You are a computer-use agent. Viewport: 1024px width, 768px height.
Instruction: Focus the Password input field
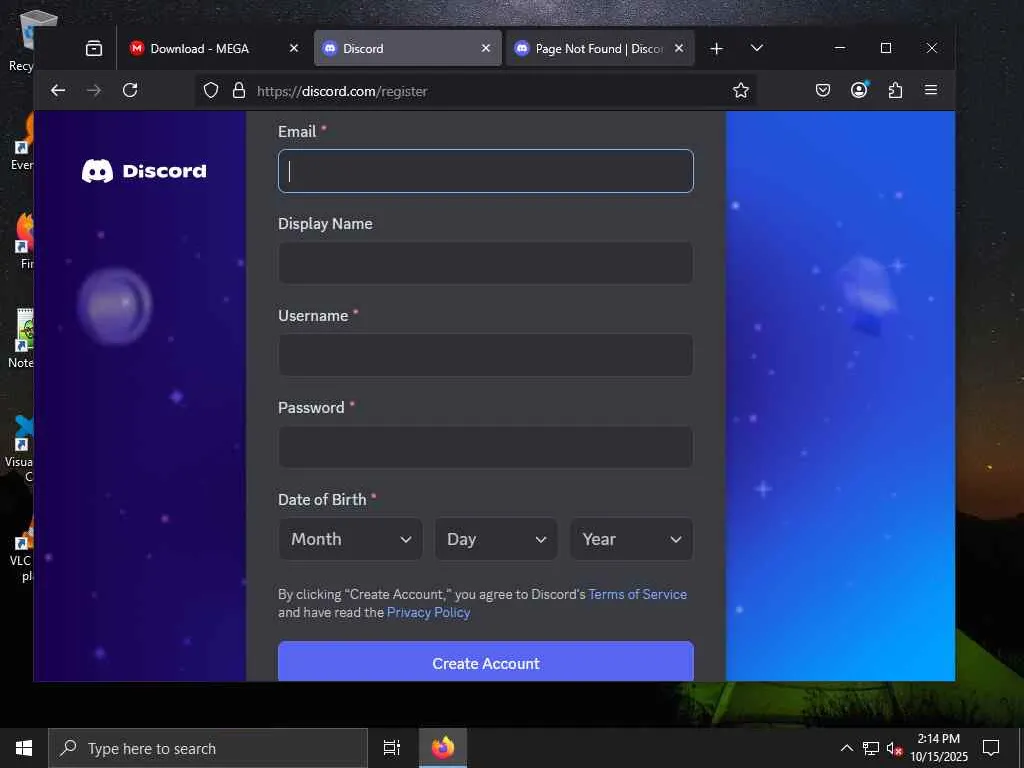[x=486, y=447]
